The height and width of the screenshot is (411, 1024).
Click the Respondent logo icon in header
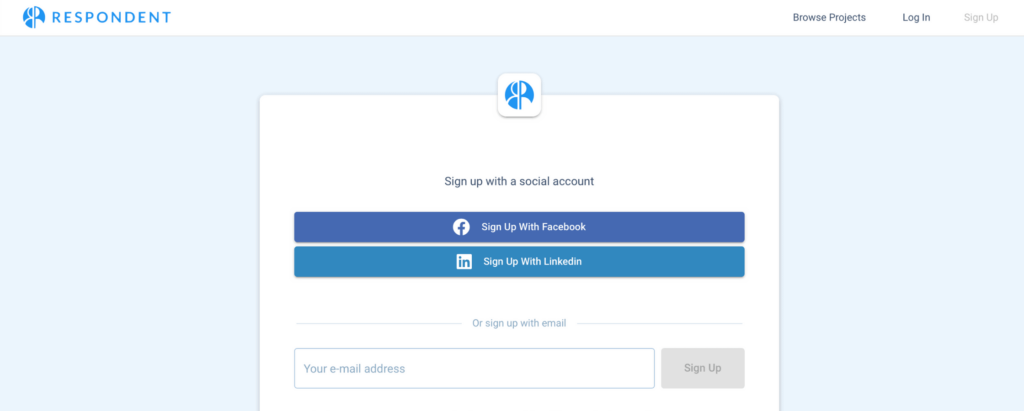[34, 17]
